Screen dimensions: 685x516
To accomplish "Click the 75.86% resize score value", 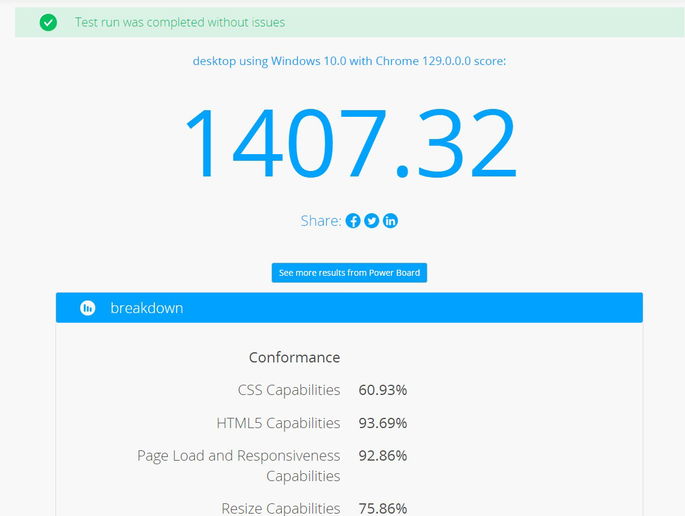I will point(382,508).
